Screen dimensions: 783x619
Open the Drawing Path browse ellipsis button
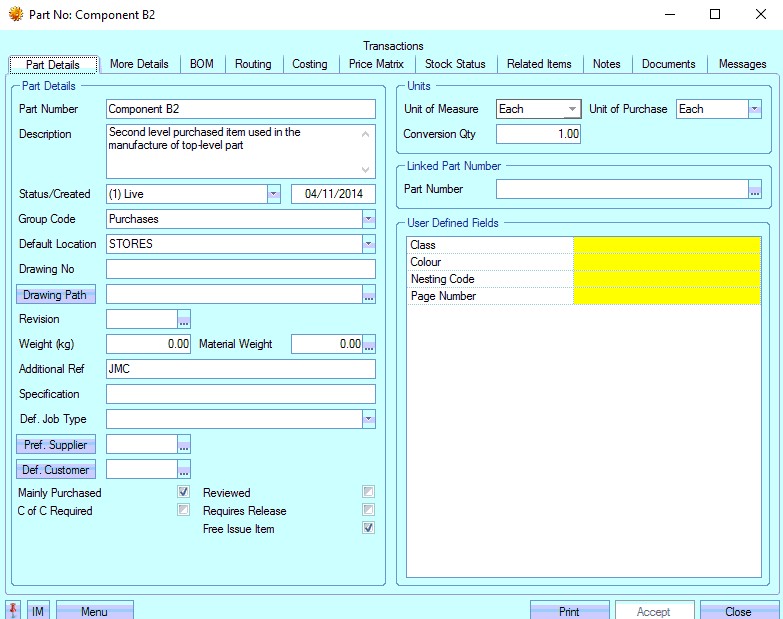pyautogui.click(x=368, y=295)
